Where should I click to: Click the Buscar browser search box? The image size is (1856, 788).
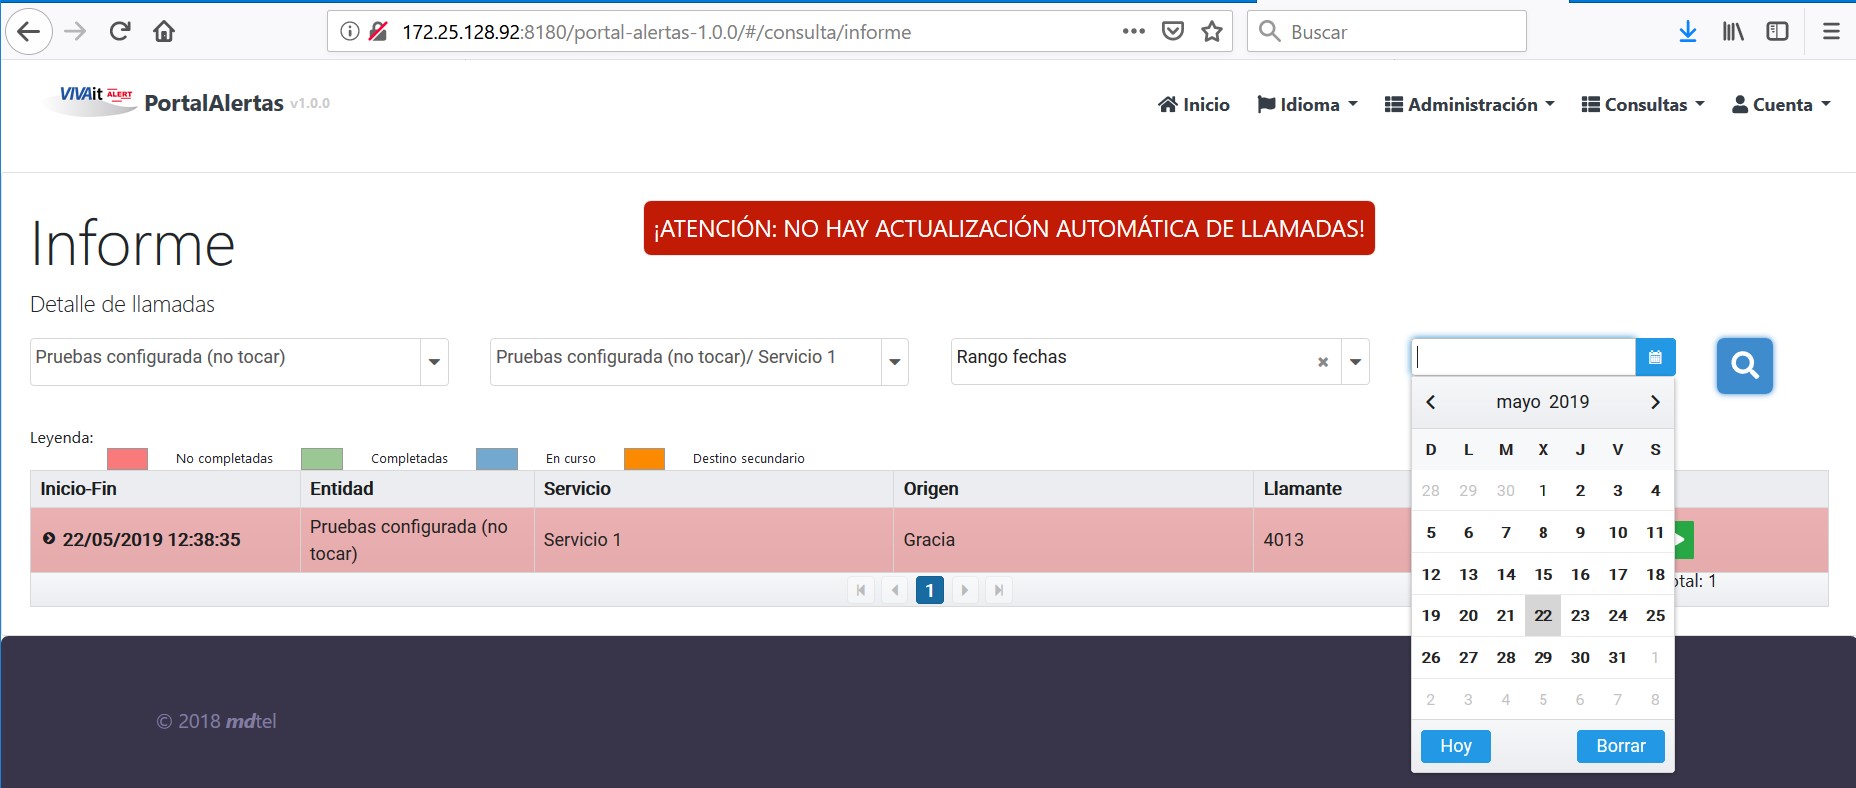[1387, 32]
